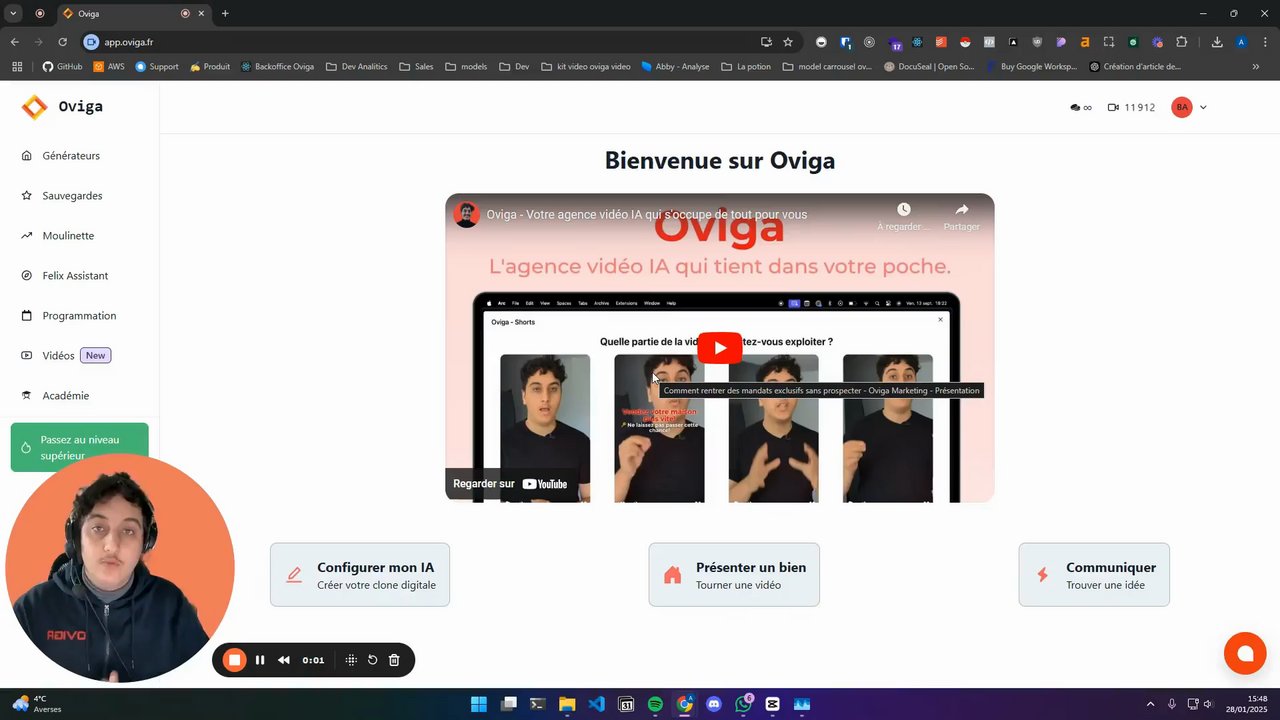
Task: Click the video credits counter 11 912
Action: click(x=1131, y=108)
